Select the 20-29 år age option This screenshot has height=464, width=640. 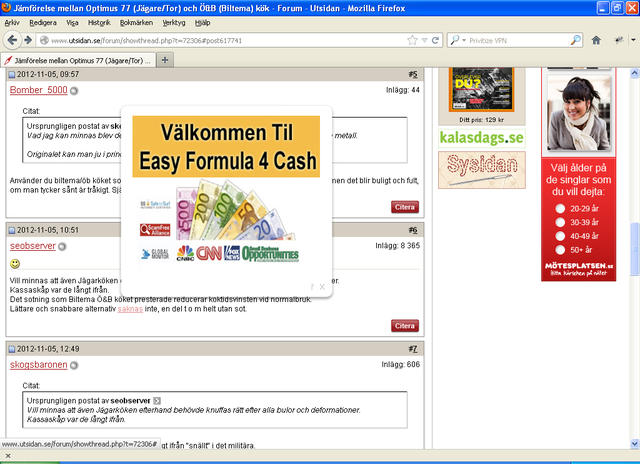tap(560, 209)
